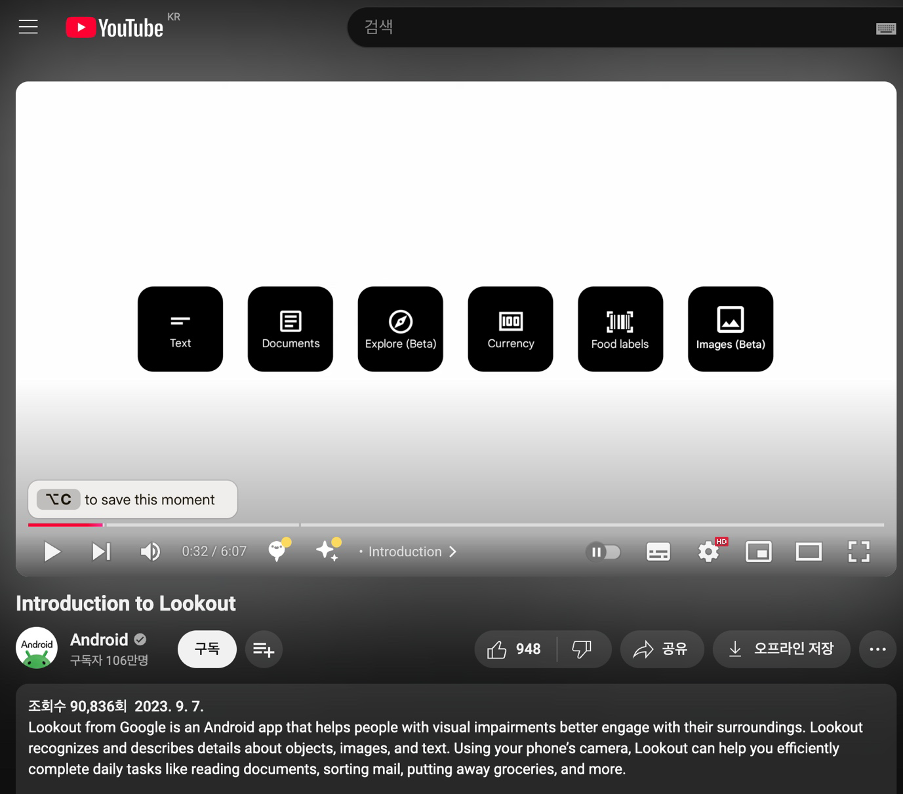Open the hamburger guide menu
This screenshot has width=904, height=794.
[x=28, y=27]
